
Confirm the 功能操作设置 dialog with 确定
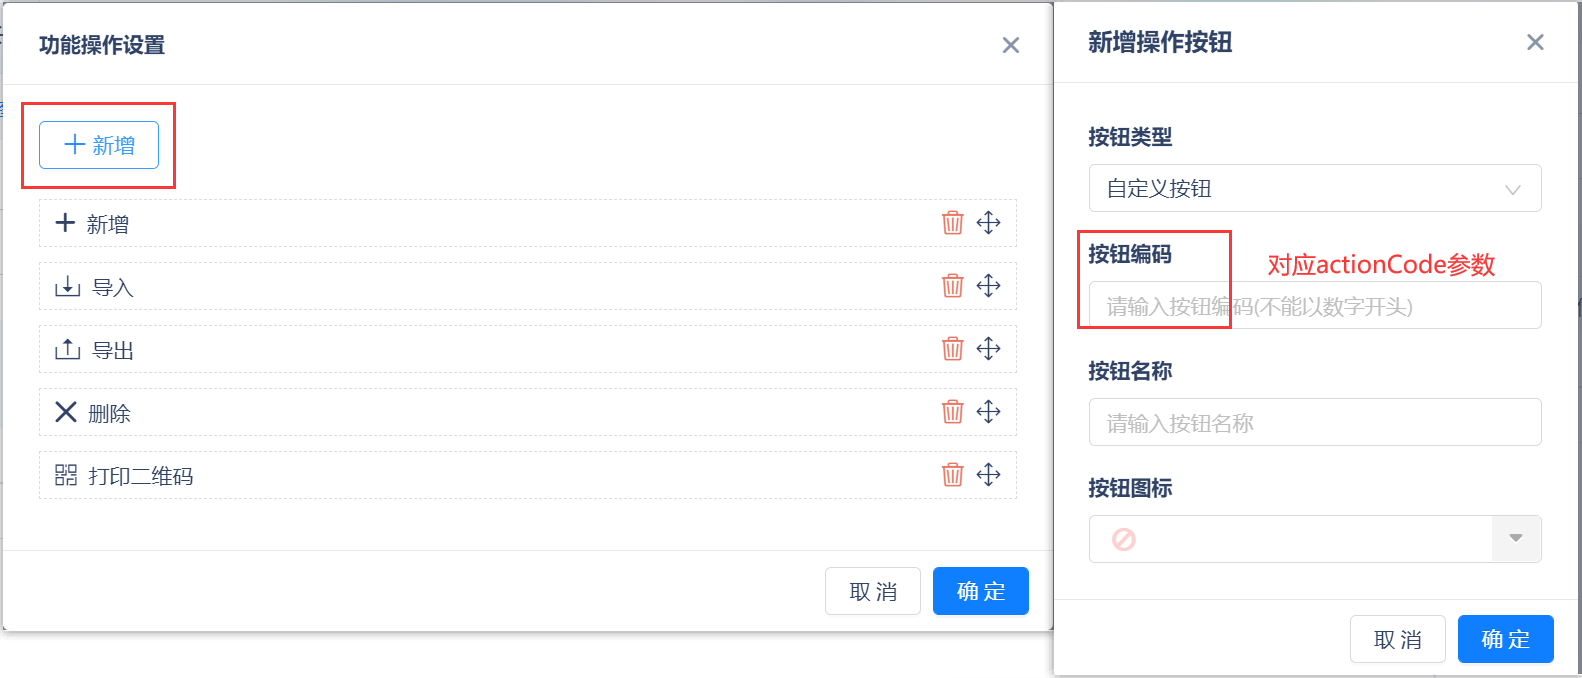click(x=981, y=591)
